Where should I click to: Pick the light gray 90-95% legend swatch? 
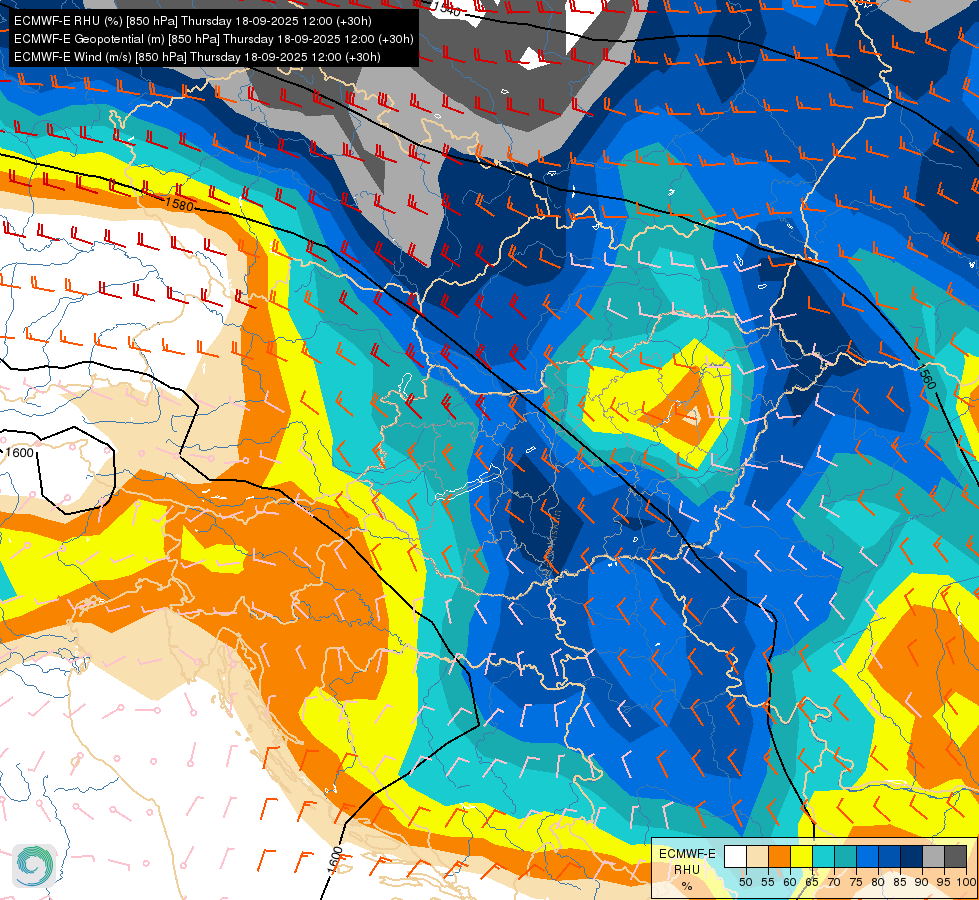coord(934,856)
